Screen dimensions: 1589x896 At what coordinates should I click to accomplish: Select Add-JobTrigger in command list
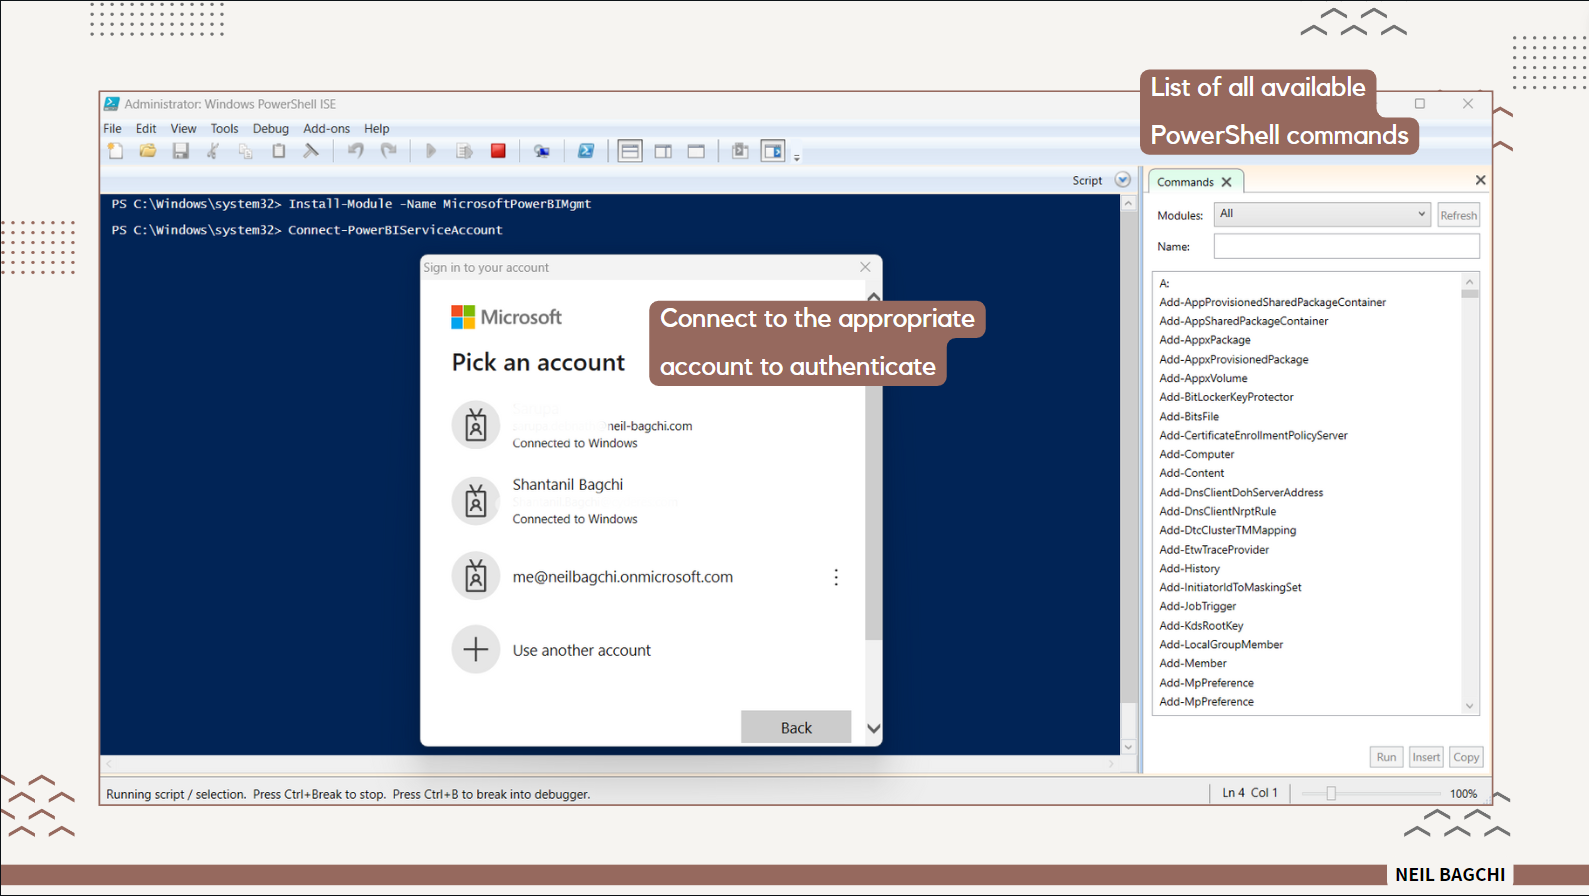pos(1198,606)
